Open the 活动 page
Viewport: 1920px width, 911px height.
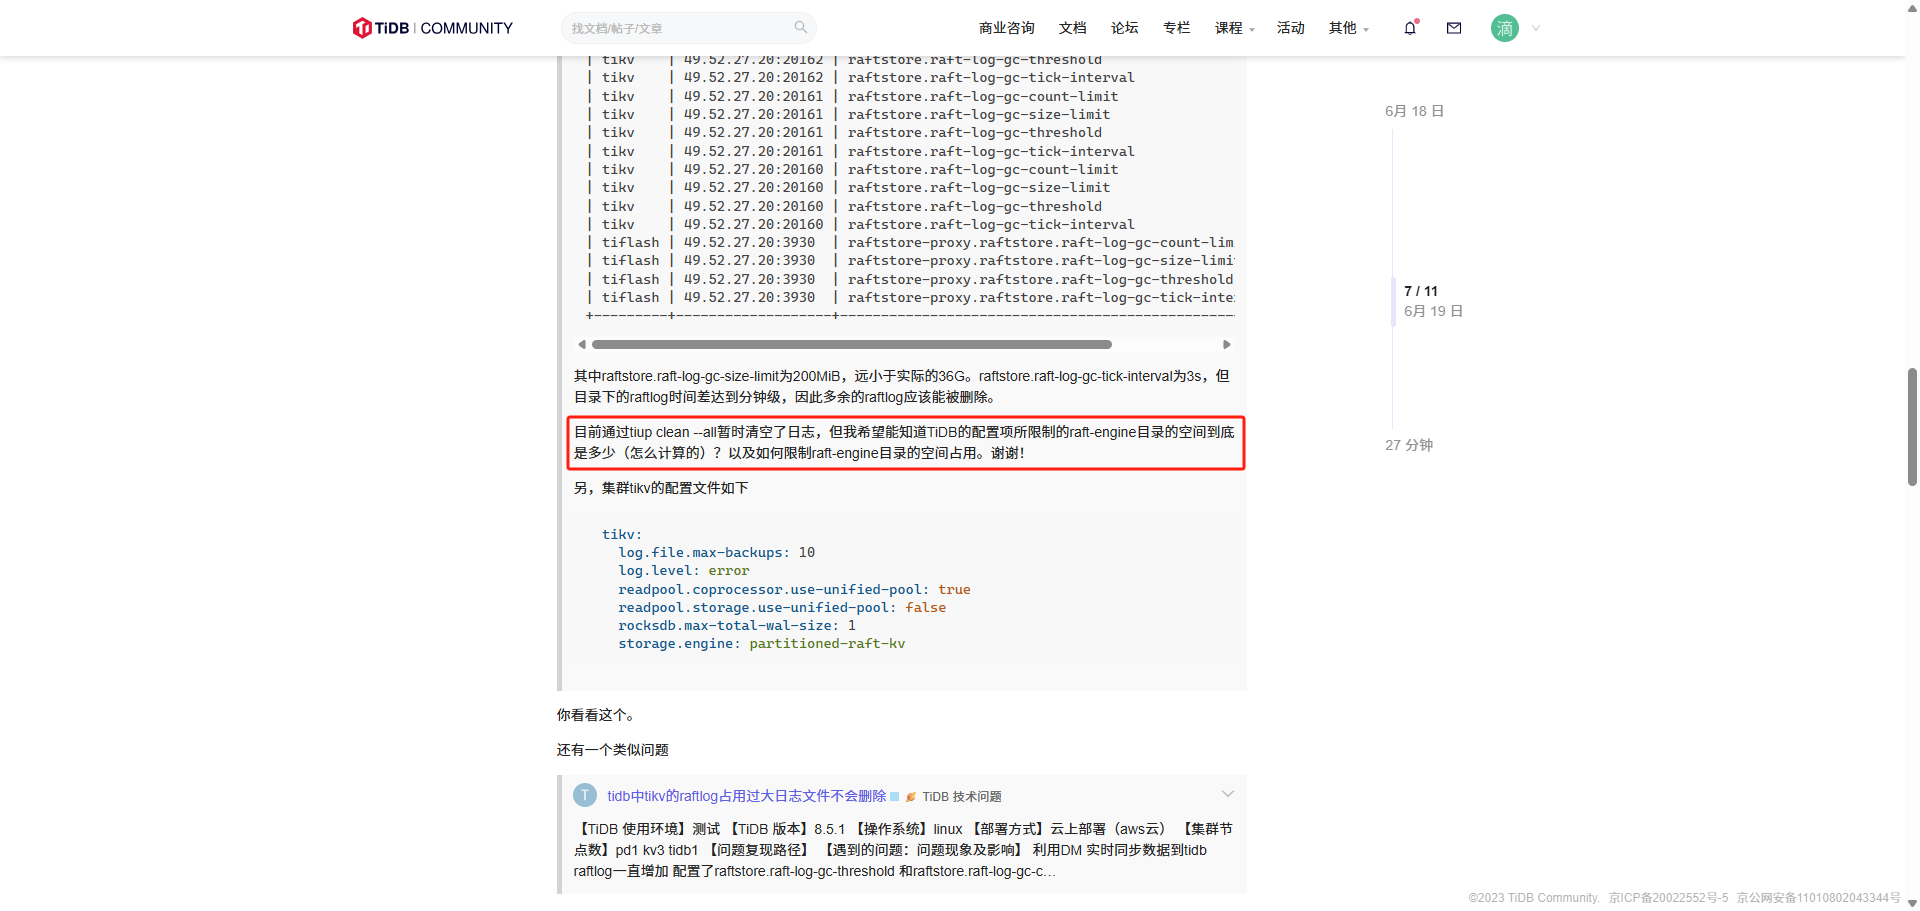coord(1290,28)
